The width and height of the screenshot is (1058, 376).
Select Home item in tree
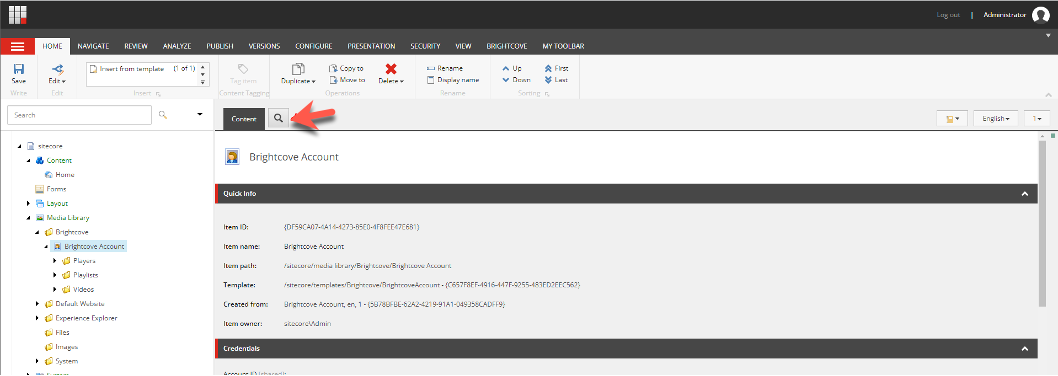click(x=64, y=175)
